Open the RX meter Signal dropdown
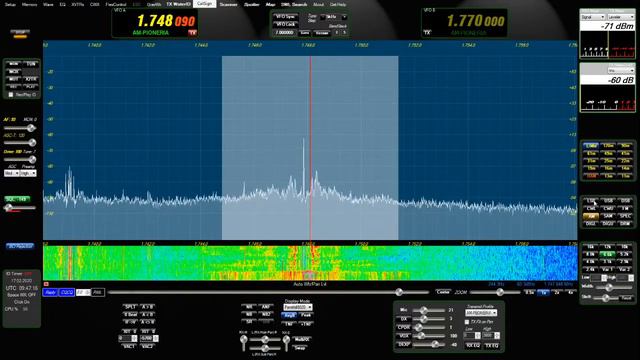640x360 pixels. pyautogui.click(x=593, y=17)
